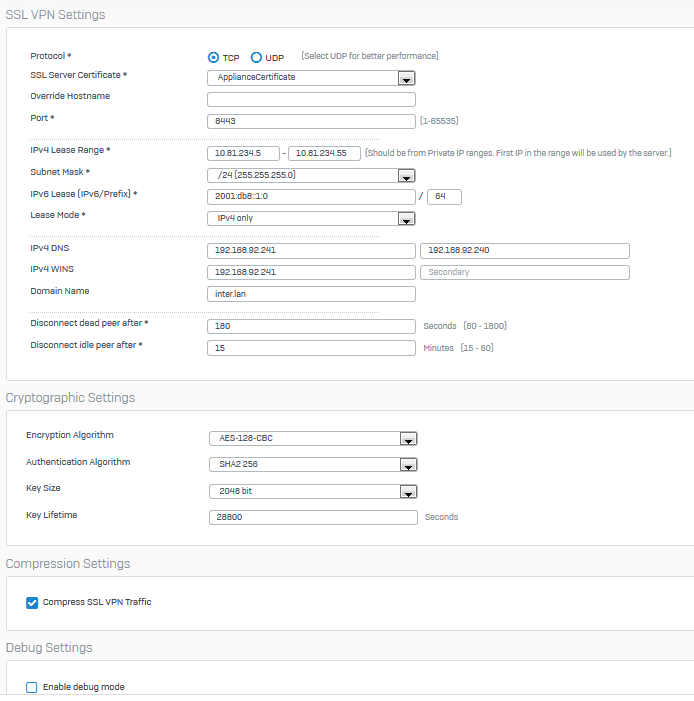
Task: Click the secondary IPv4 DNS field
Action: [525, 251]
